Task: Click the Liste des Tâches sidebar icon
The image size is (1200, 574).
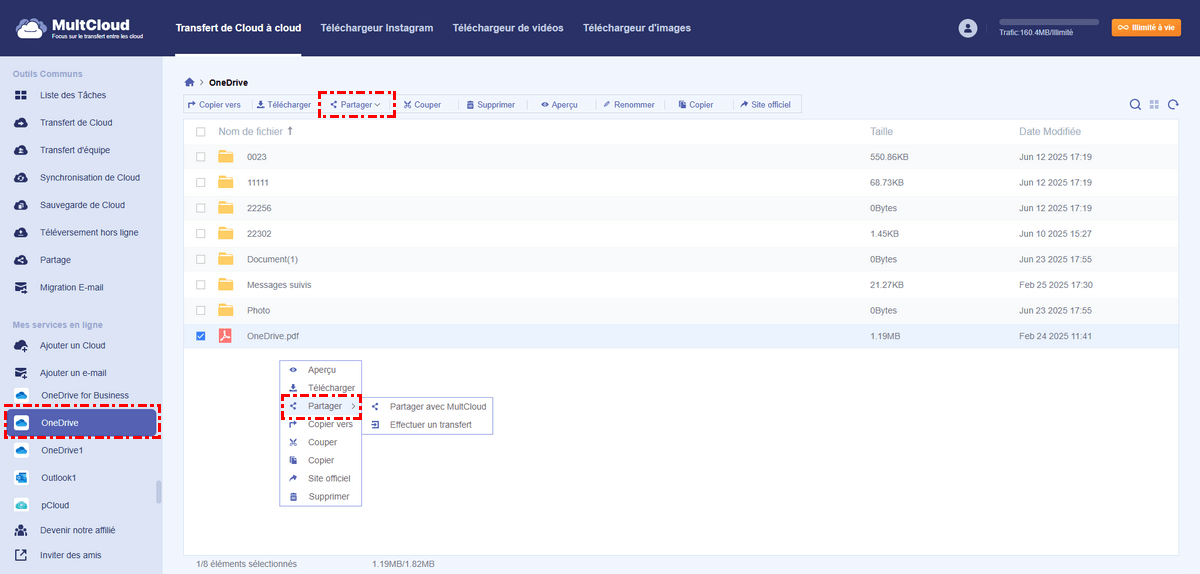Action: (x=21, y=95)
